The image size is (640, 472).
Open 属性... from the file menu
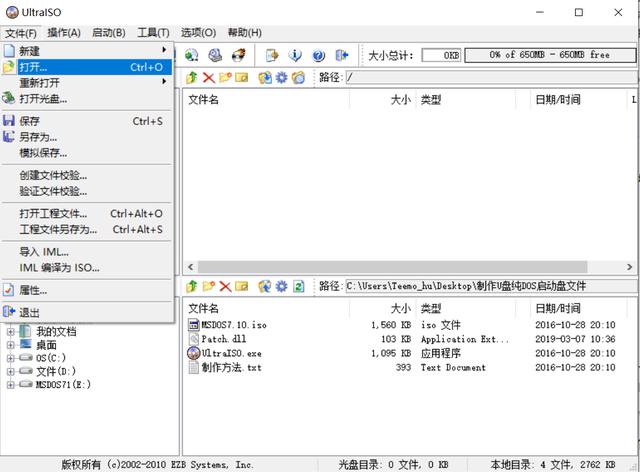pos(87,290)
